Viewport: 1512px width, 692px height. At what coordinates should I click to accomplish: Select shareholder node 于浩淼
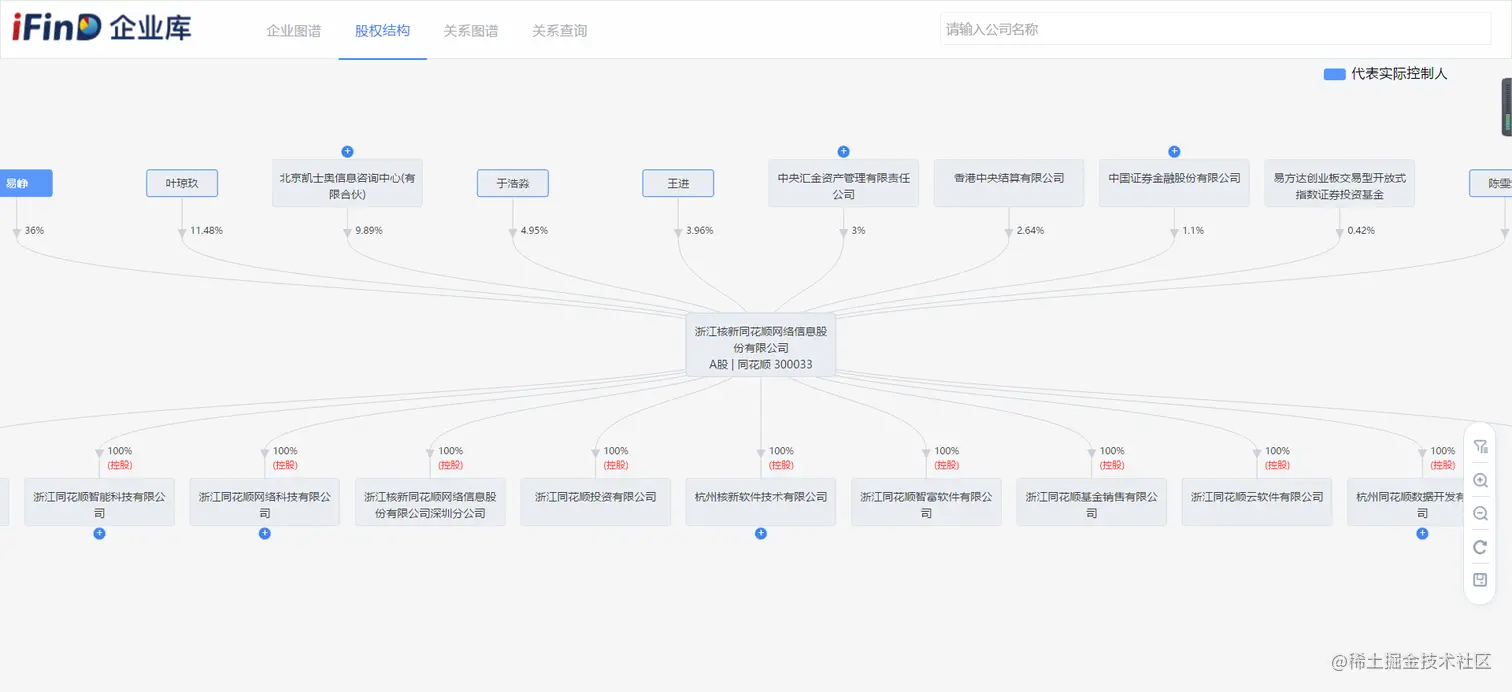pyautogui.click(x=513, y=183)
